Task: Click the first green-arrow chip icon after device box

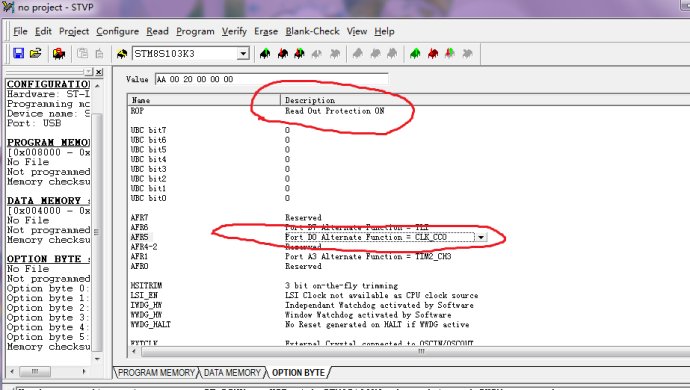Action: pos(265,54)
